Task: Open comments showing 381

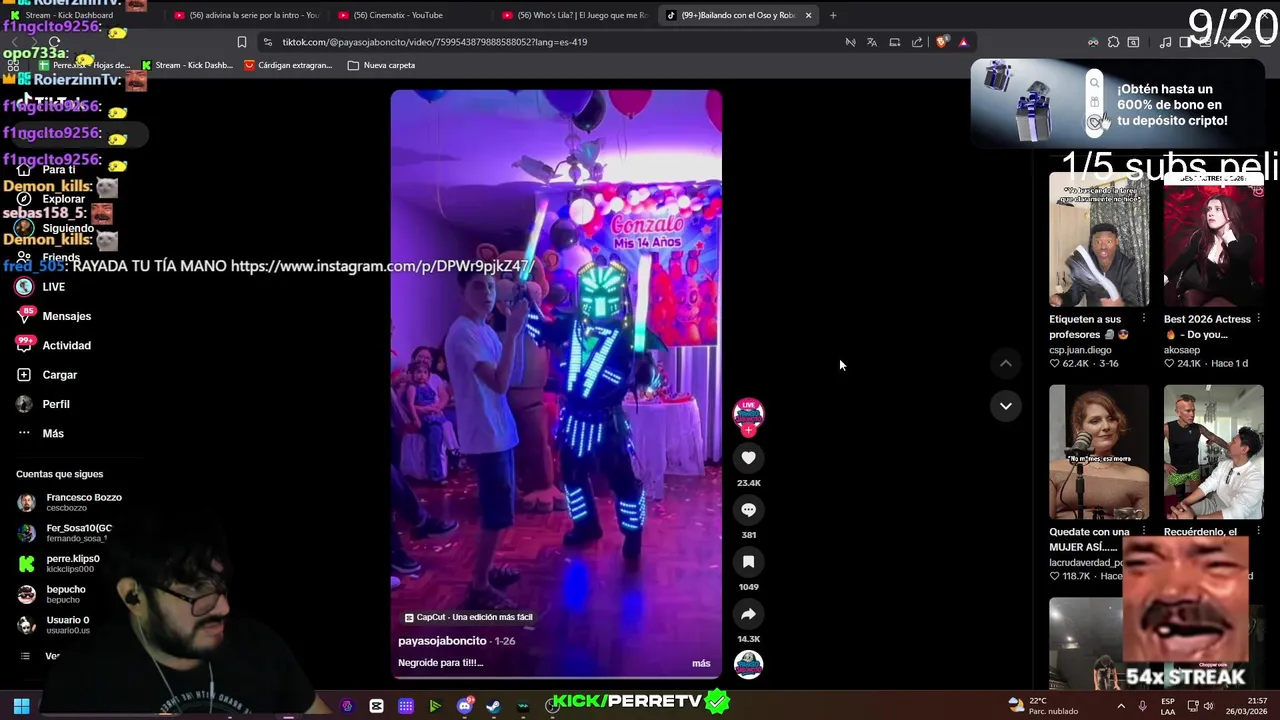Action: coord(748,510)
